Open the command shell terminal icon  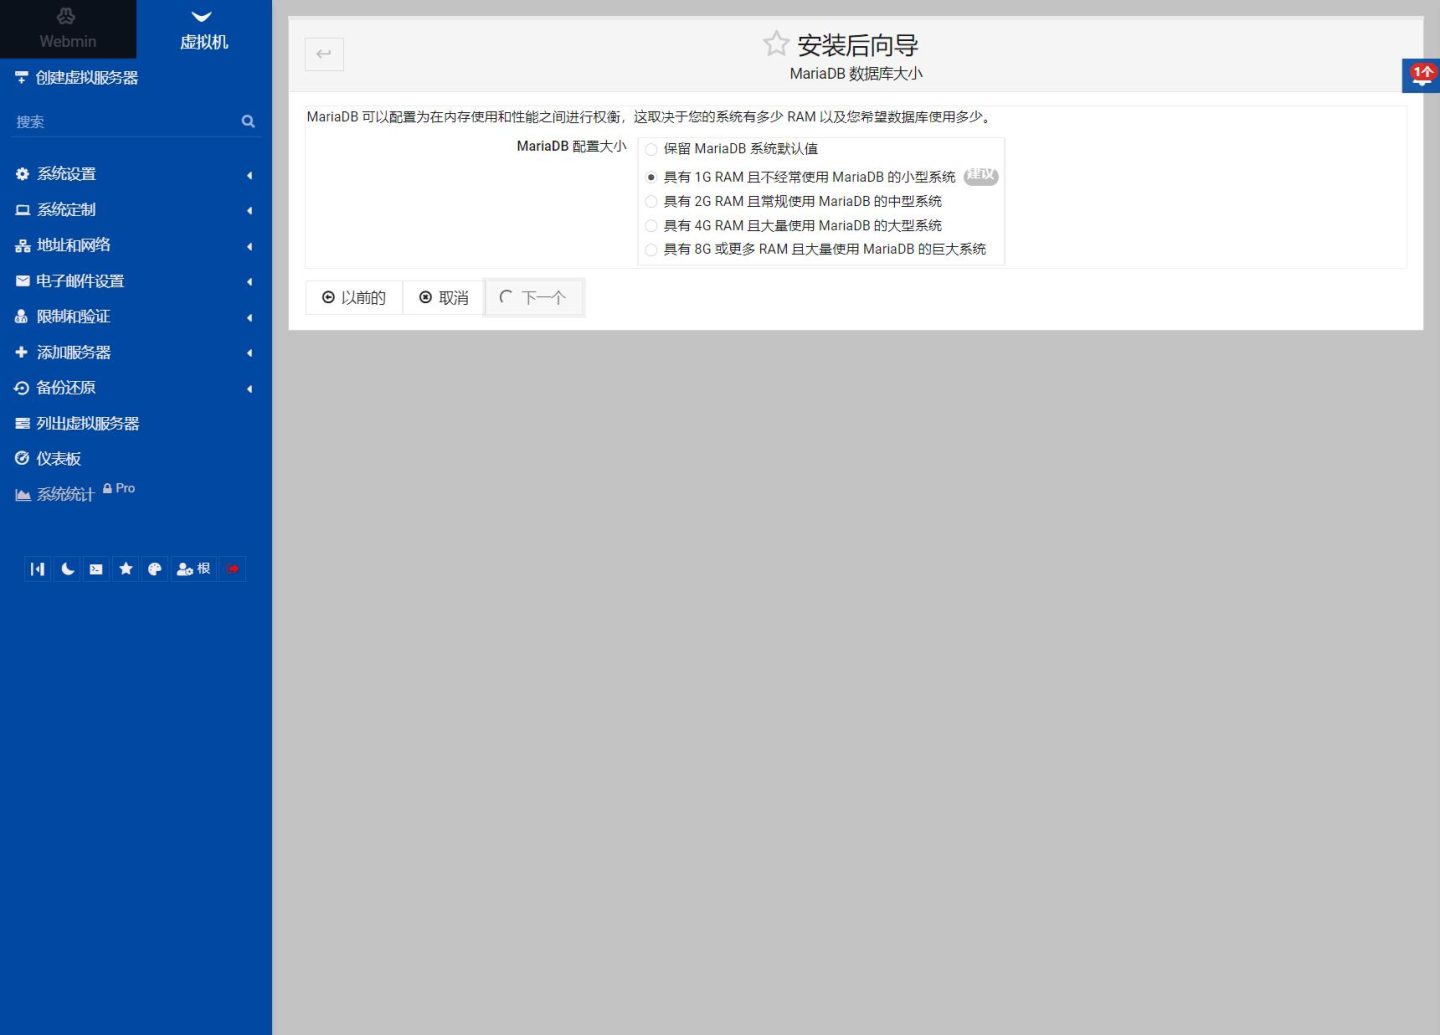[x=96, y=569]
